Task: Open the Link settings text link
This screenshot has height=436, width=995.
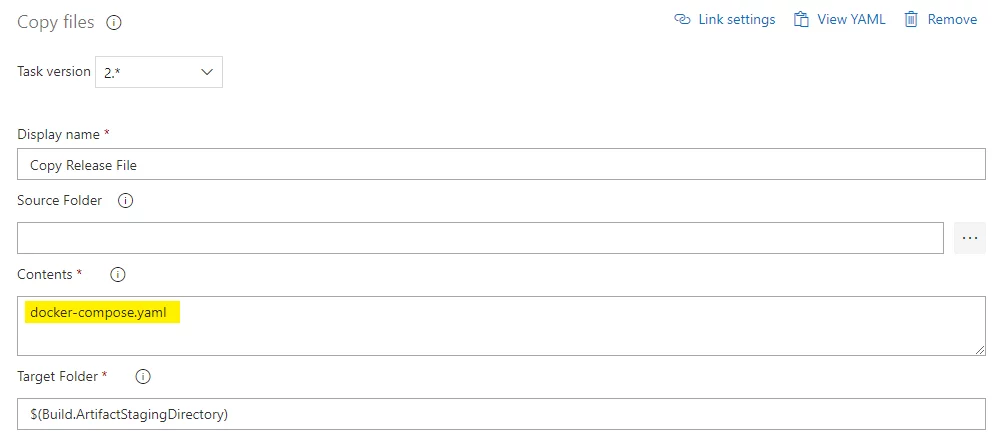Action: click(737, 20)
